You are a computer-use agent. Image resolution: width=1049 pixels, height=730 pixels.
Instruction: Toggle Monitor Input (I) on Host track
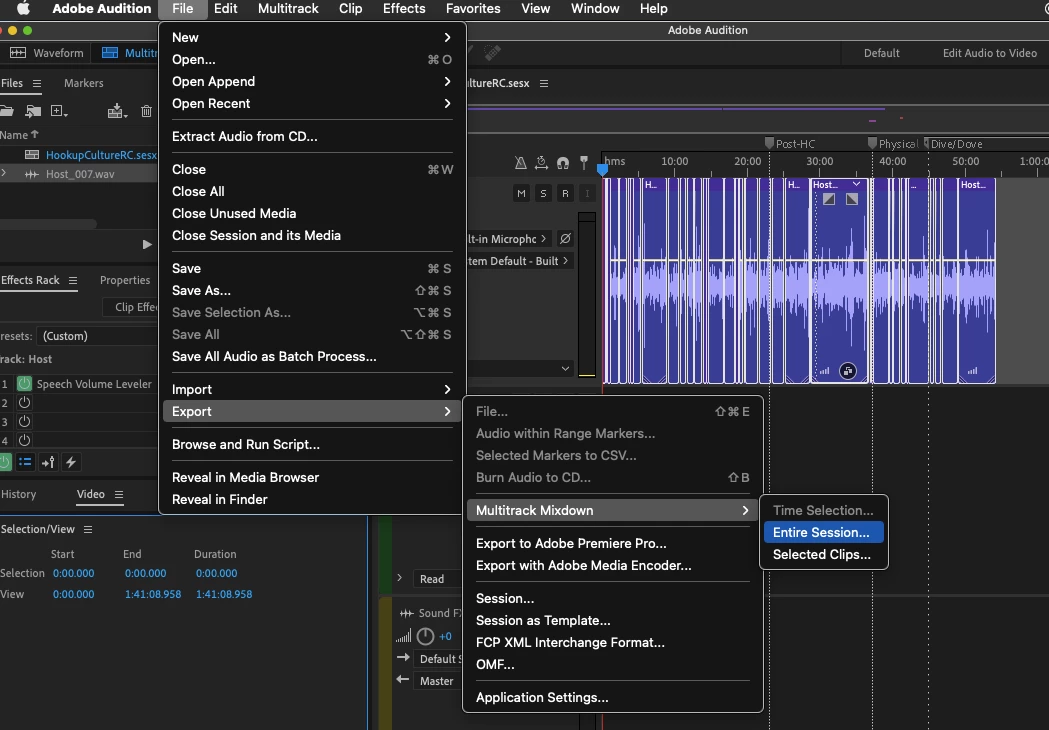point(587,193)
